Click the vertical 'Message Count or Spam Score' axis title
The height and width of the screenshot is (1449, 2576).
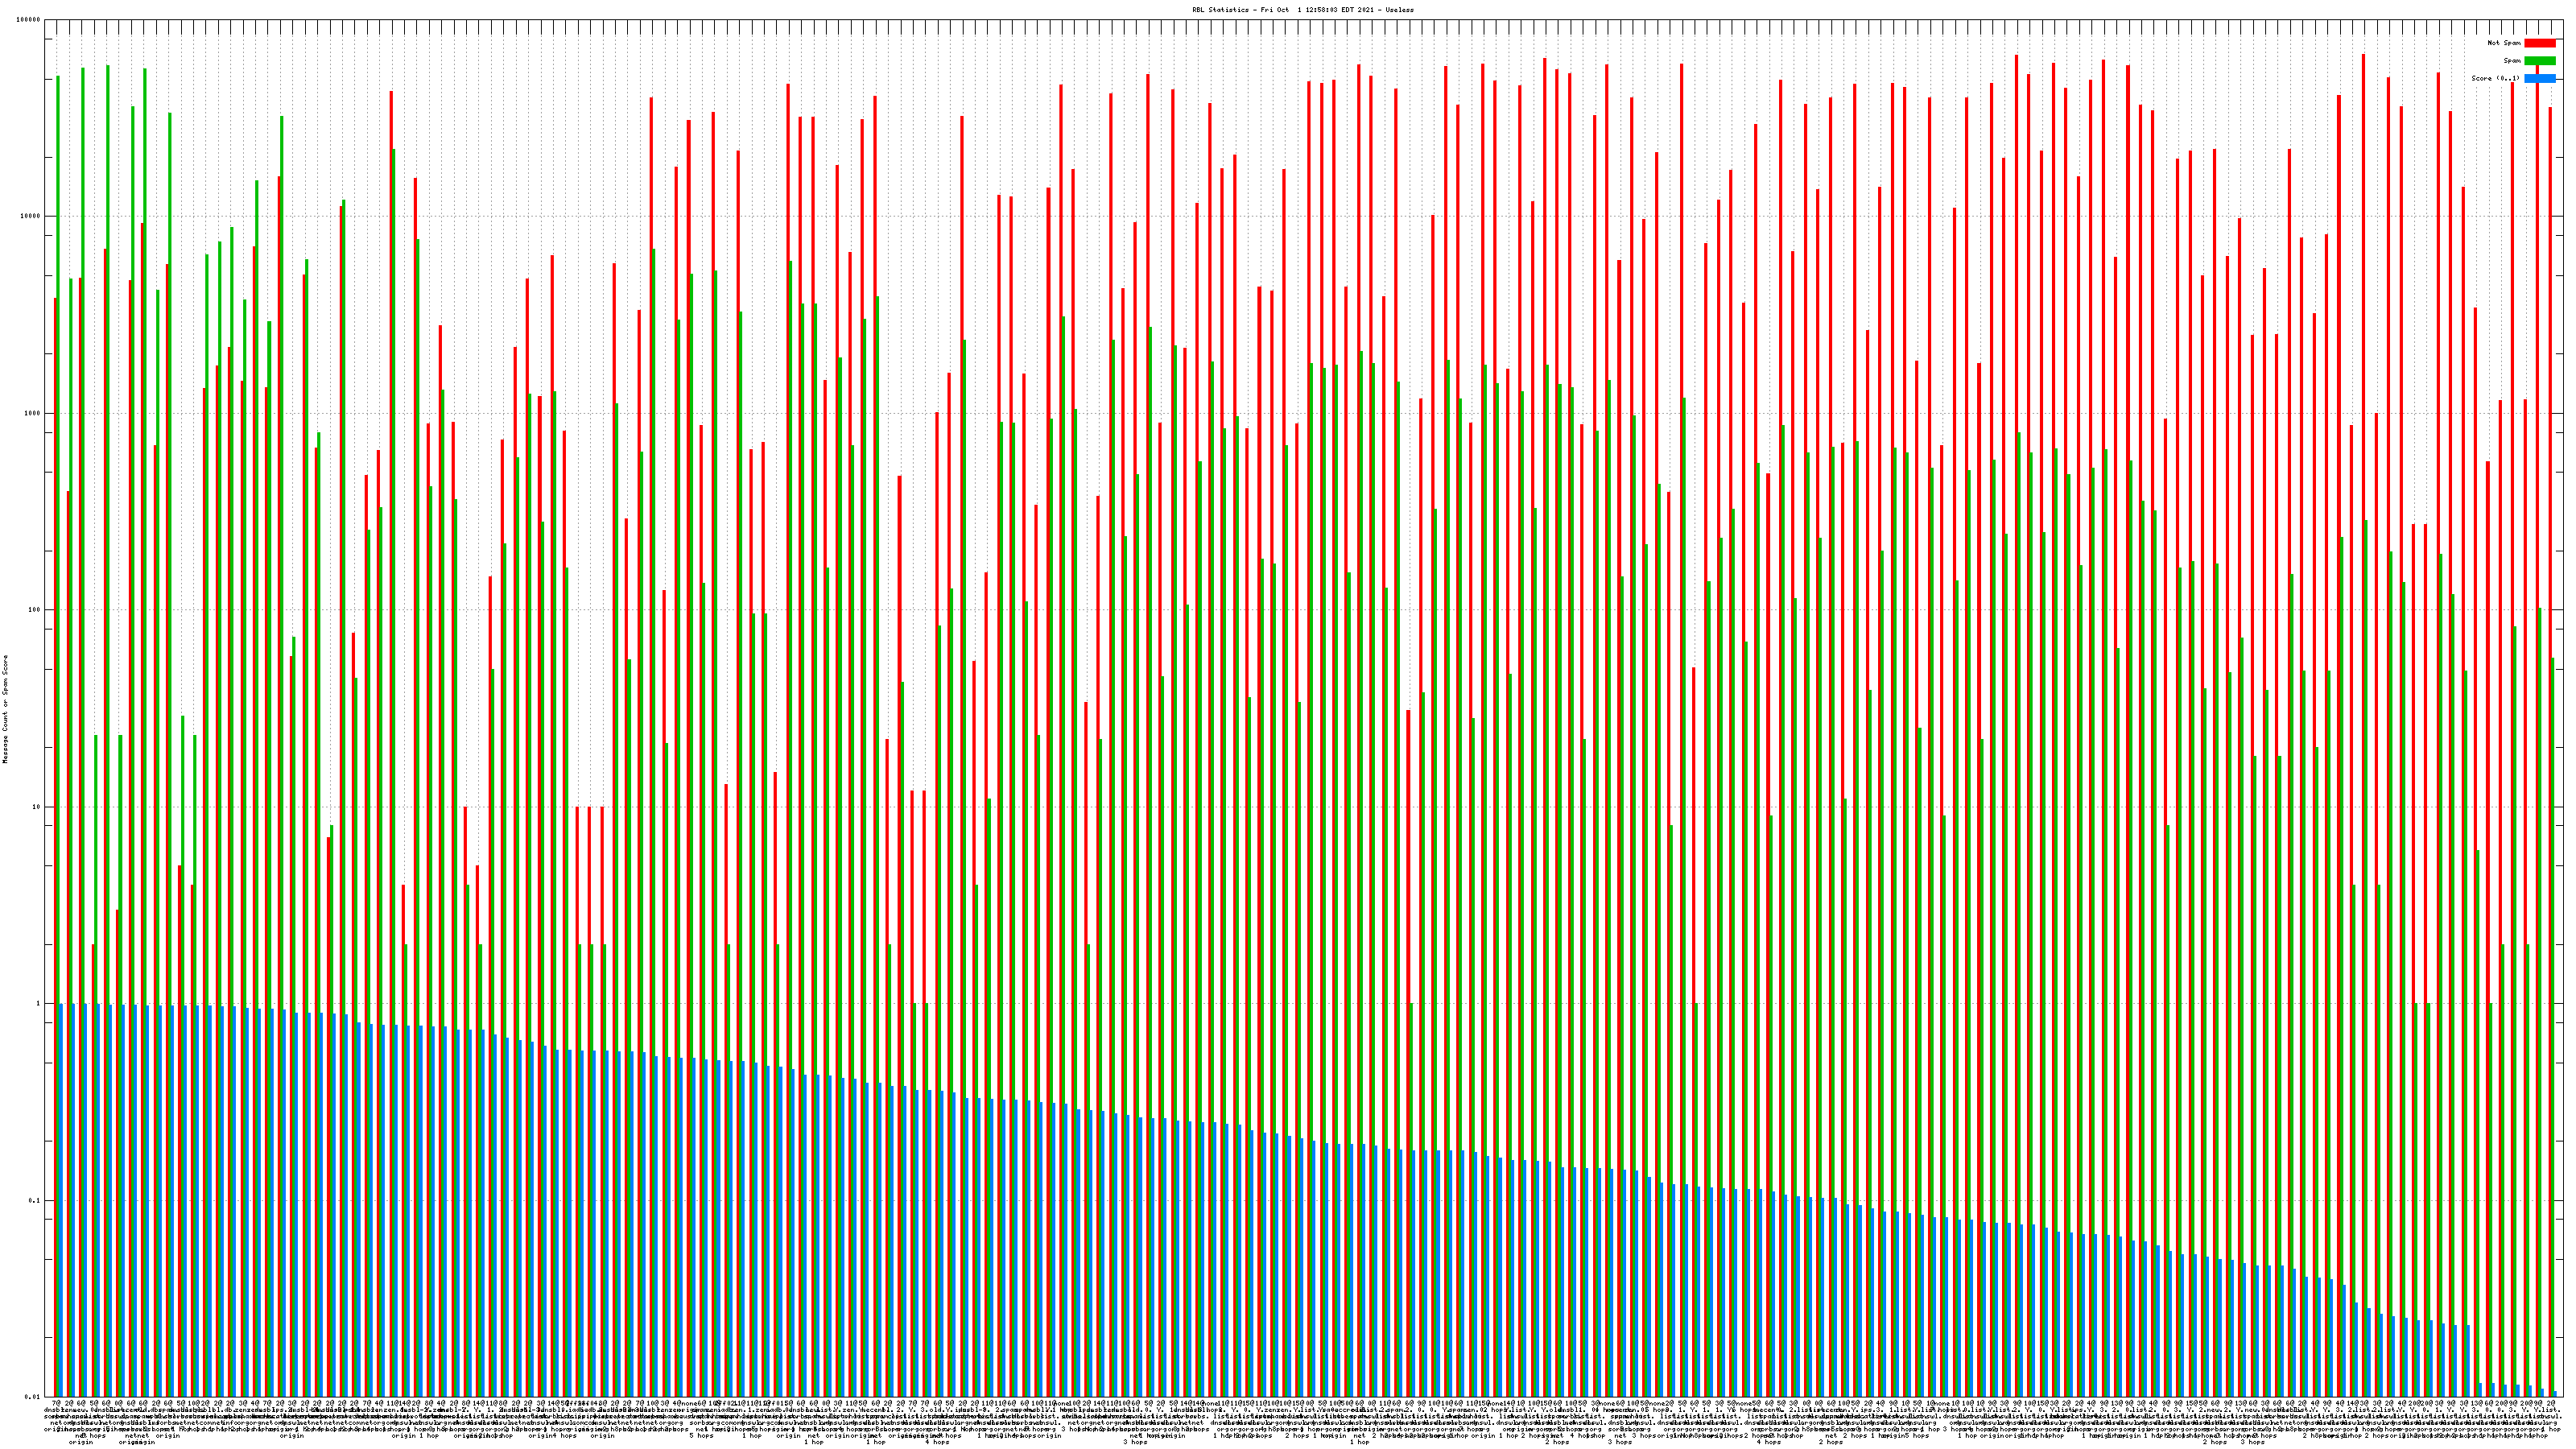tap(5, 709)
